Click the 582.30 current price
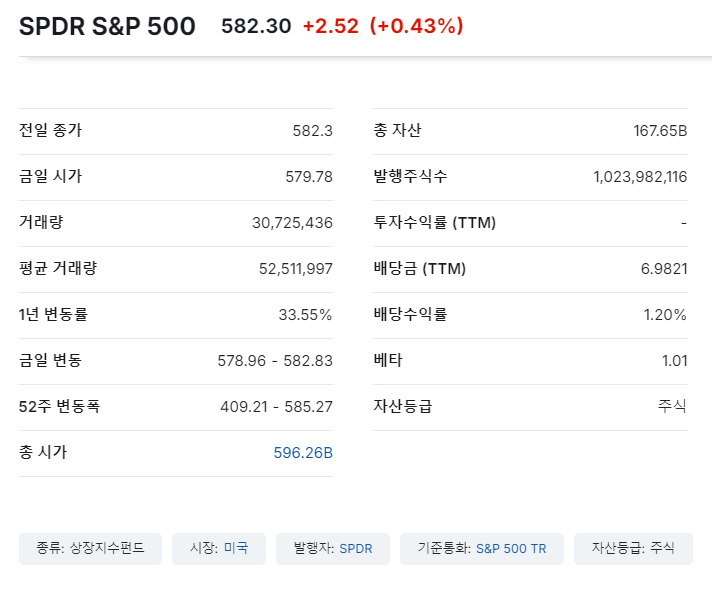712x590 pixels. [256, 27]
